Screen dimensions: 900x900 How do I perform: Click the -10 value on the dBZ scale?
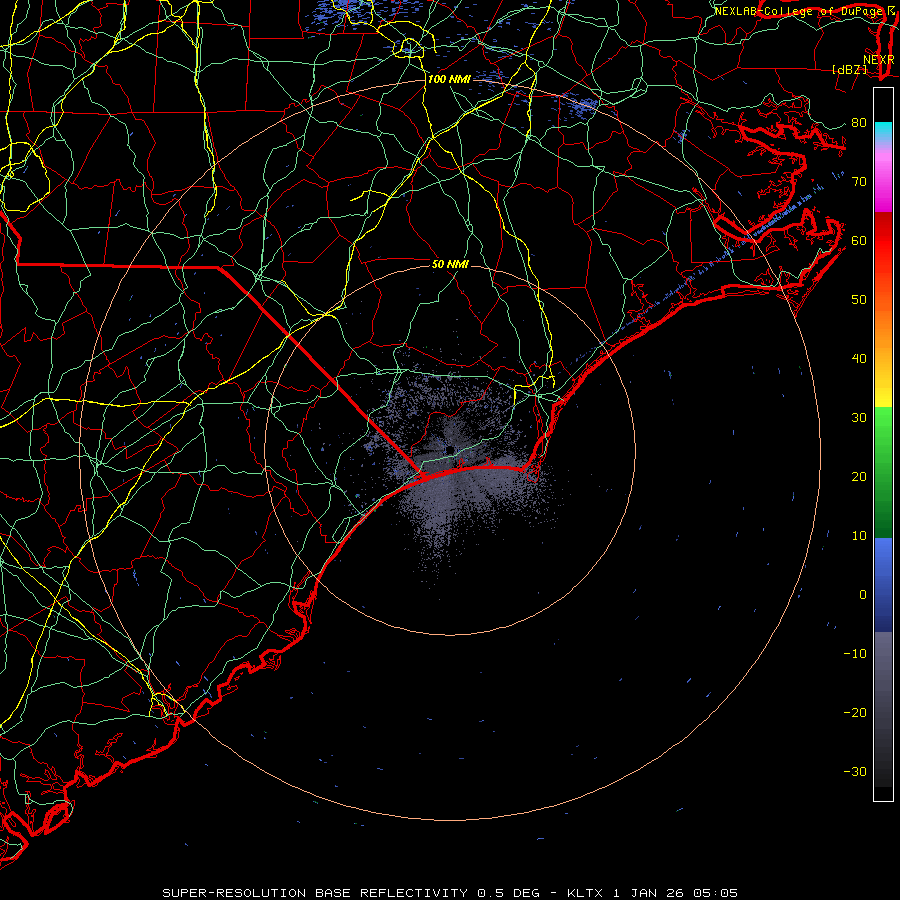pos(855,654)
